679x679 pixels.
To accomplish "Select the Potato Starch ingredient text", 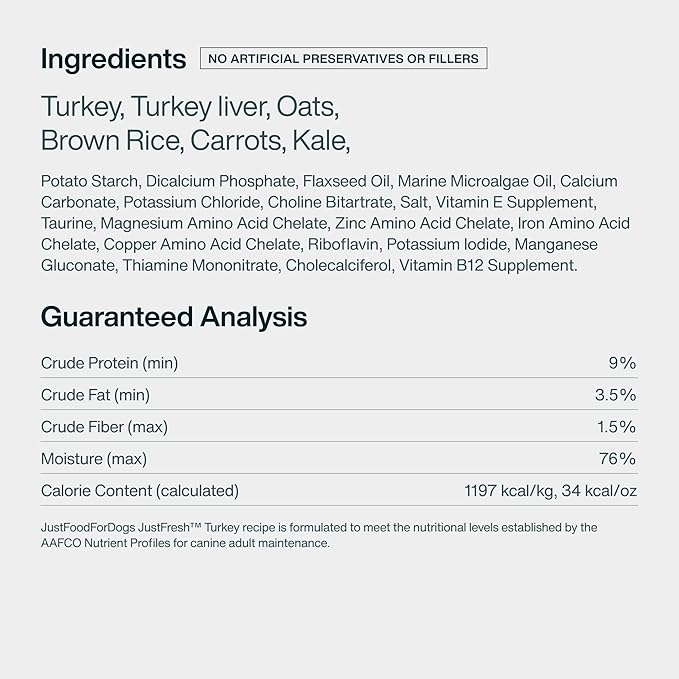I will pyautogui.click(x=90, y=181).
